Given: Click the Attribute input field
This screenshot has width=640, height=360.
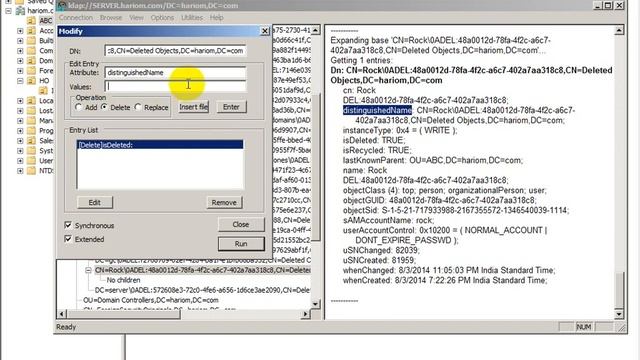Looking at the screenshot, I should (176, 73).
